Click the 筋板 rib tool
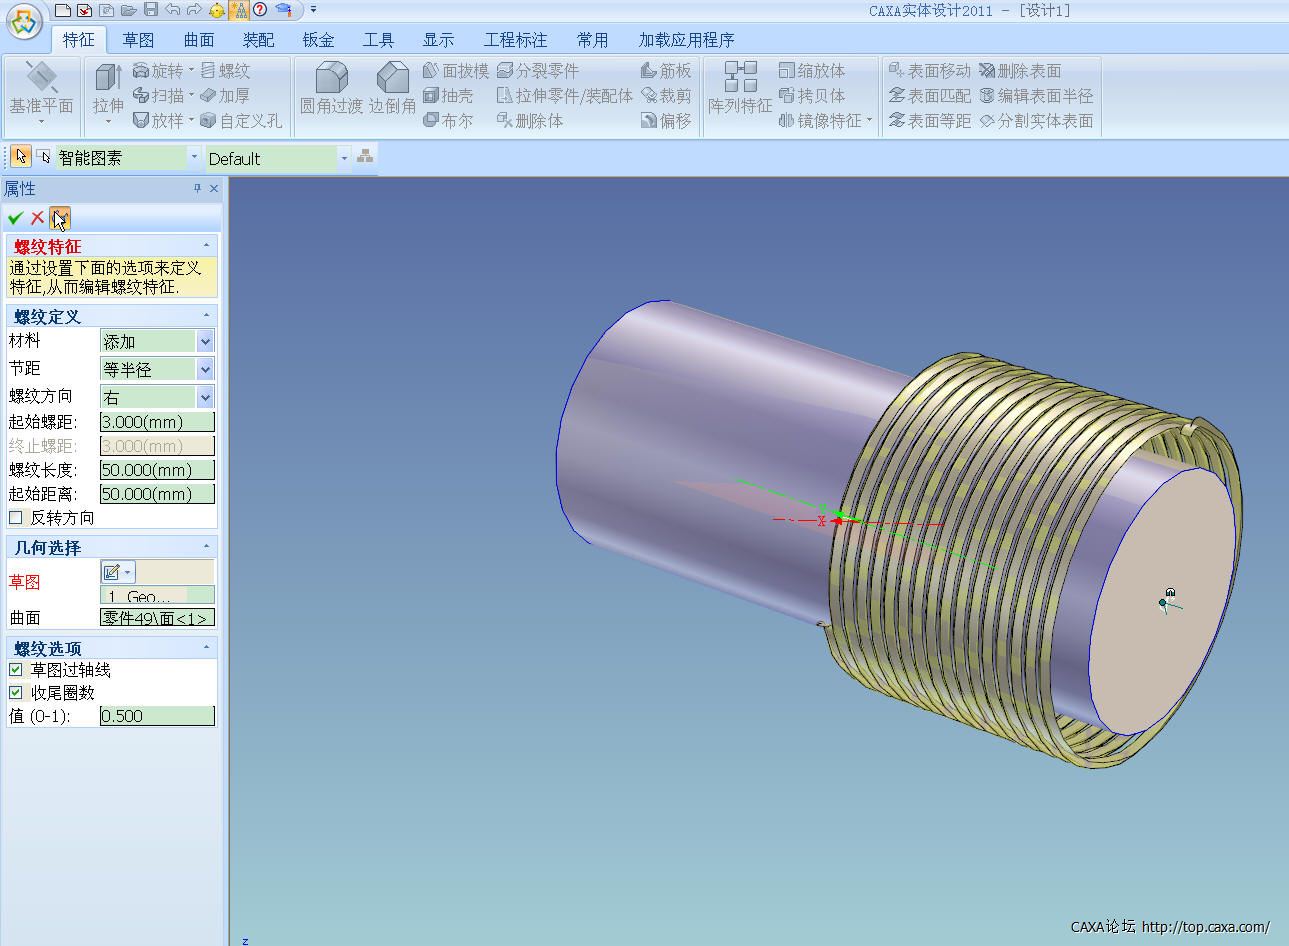This screenshot has width=1289, height=946. pos(666,71)
